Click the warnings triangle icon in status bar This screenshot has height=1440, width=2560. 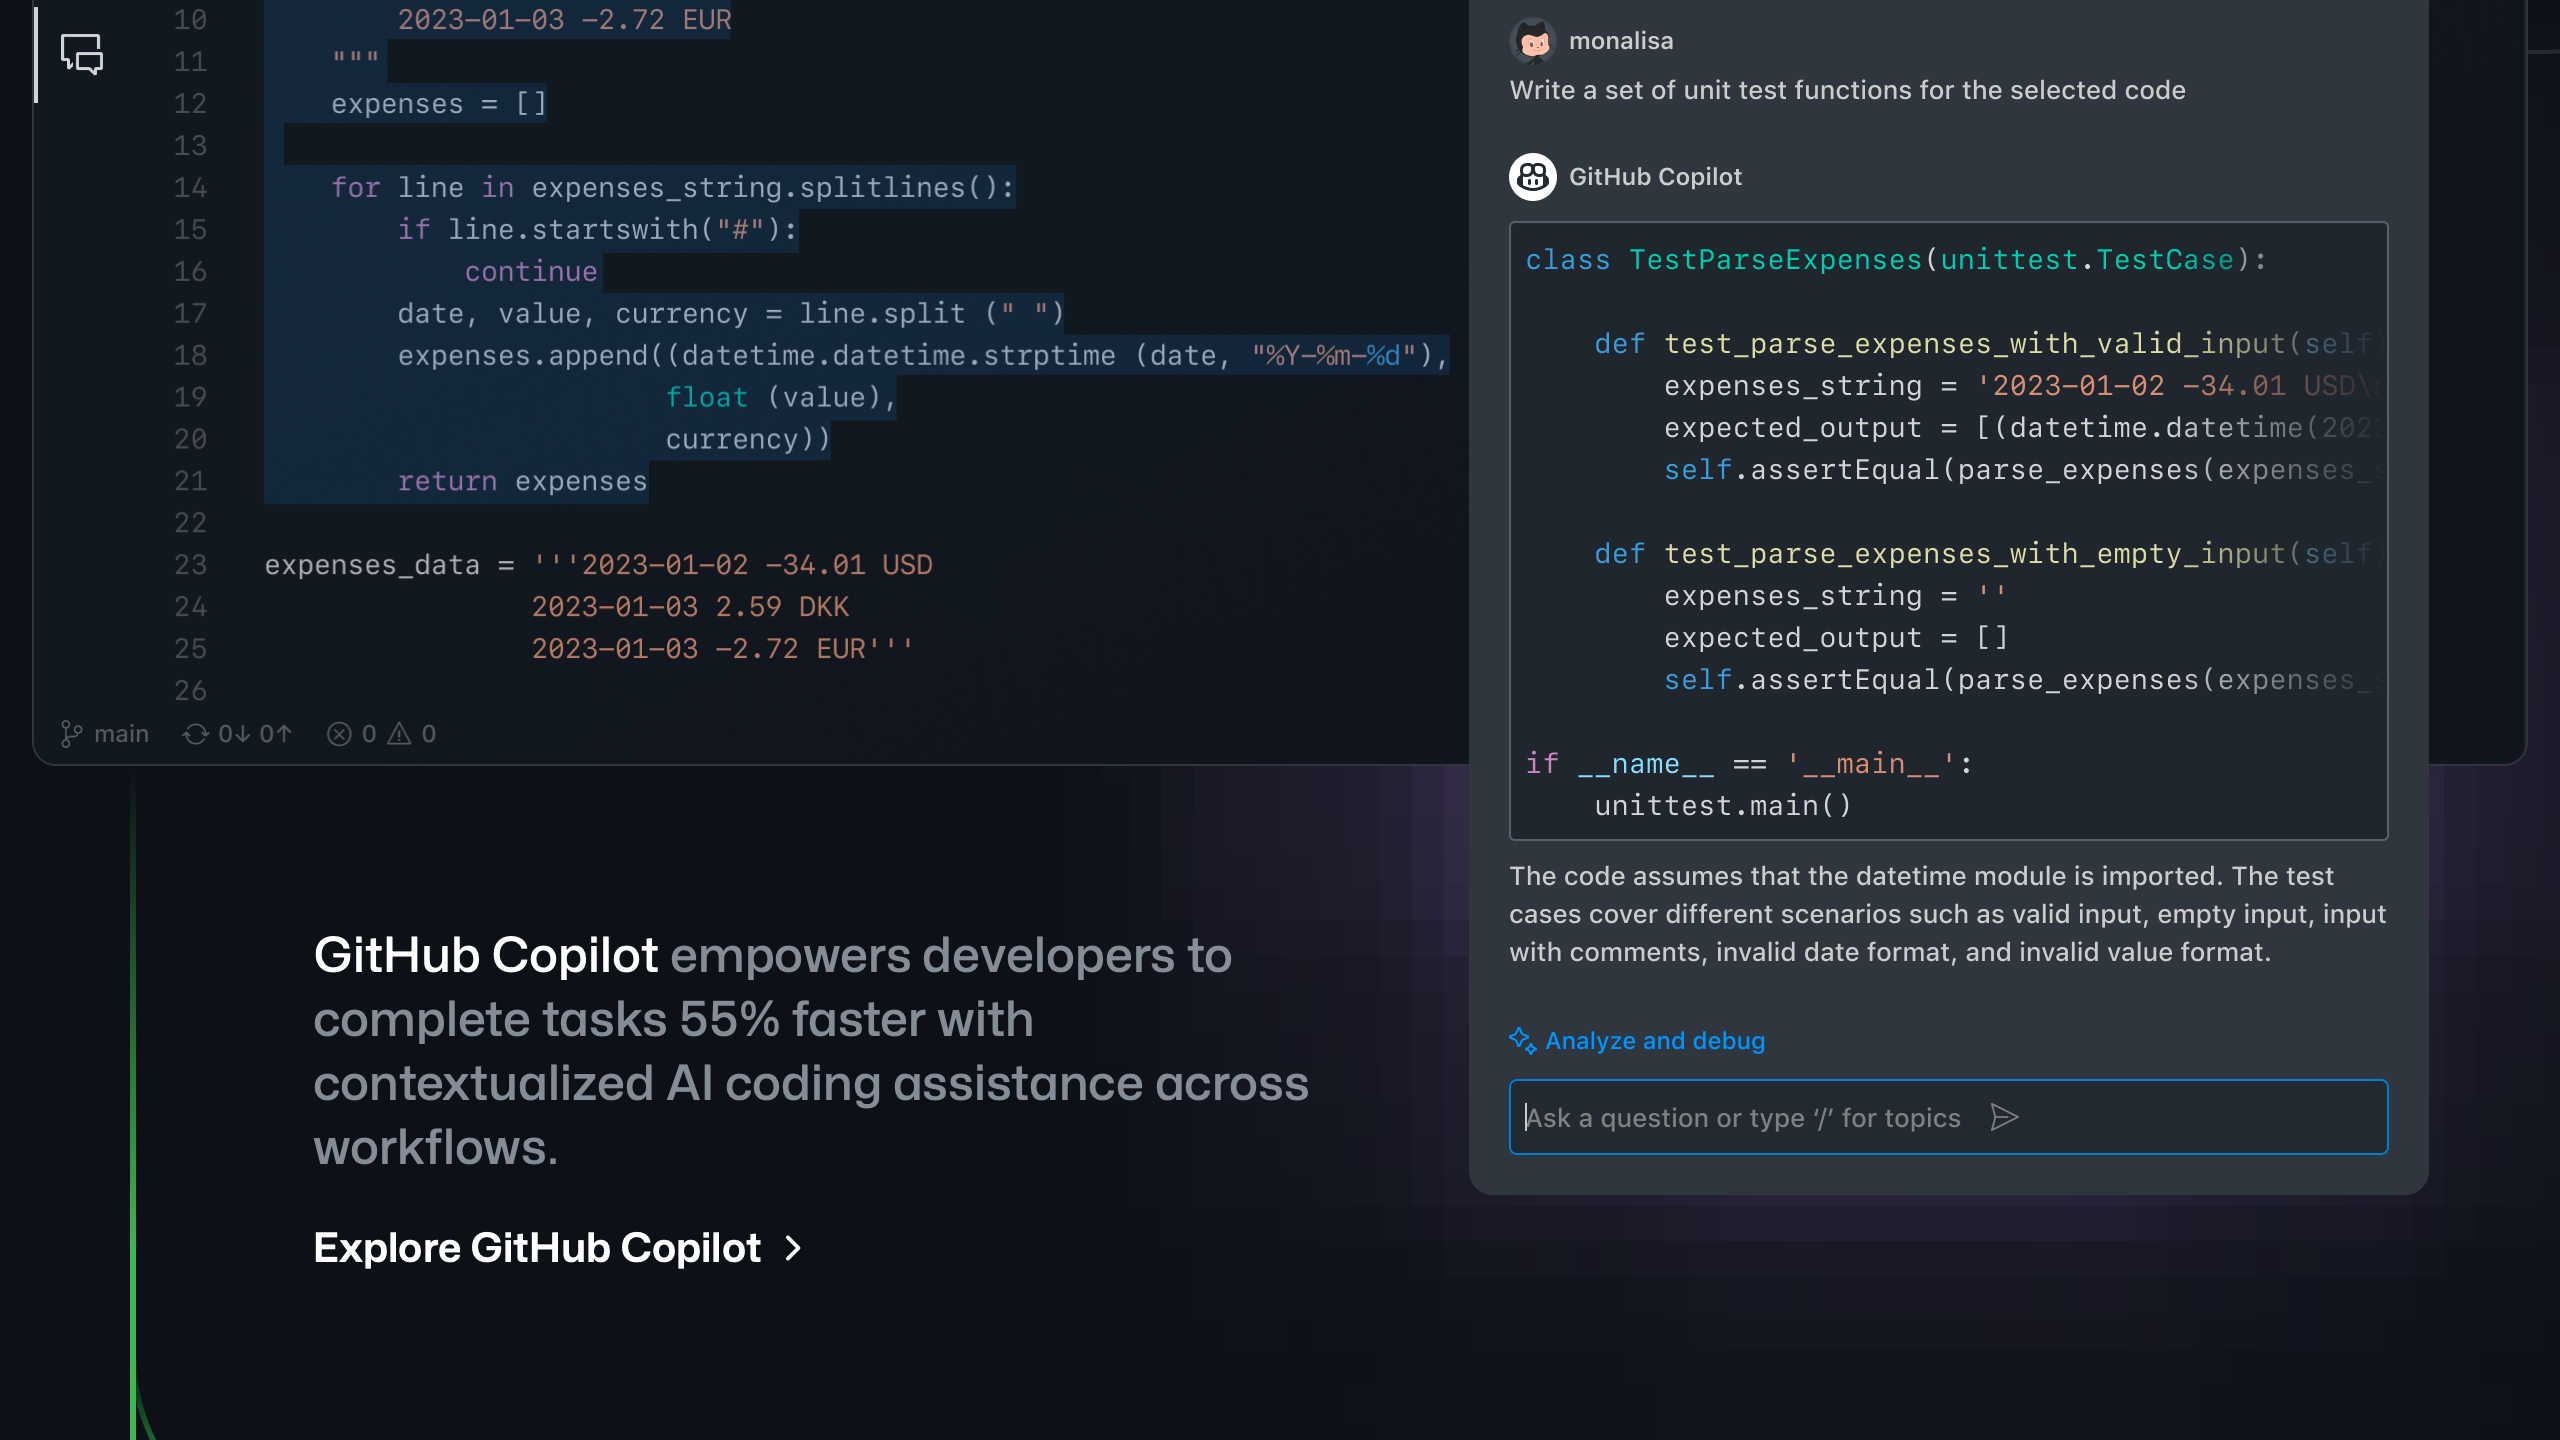[x=399, y=734]
